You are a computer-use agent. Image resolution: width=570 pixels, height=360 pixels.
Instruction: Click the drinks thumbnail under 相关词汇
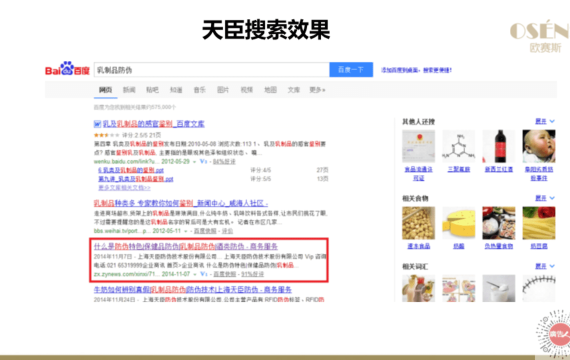[x=418, y=288]
